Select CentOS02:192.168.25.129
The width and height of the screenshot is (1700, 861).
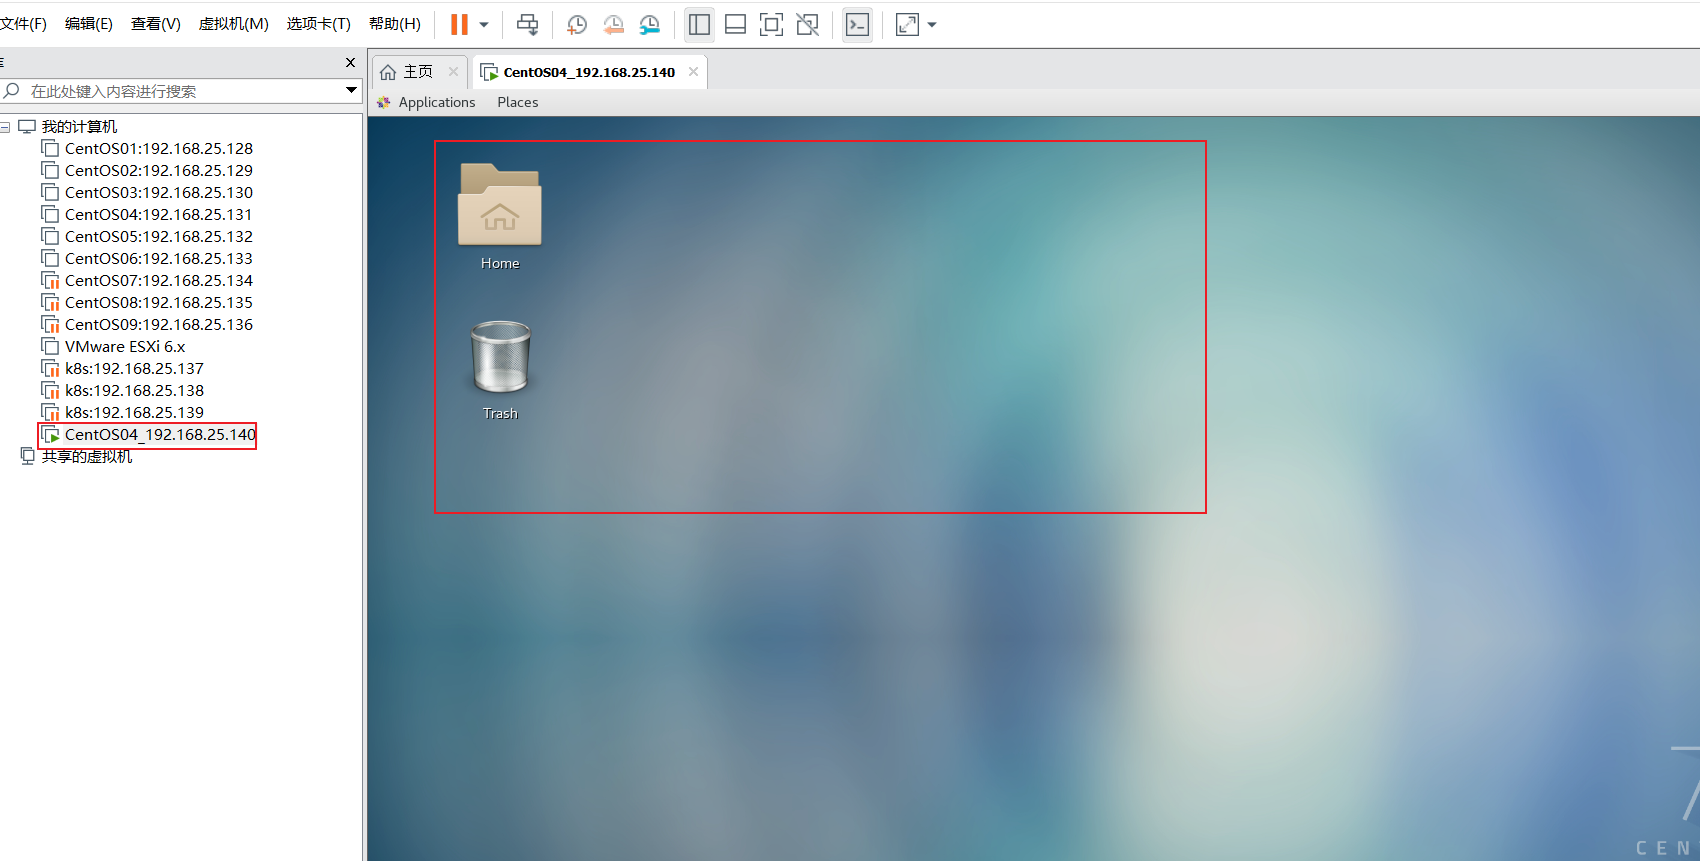tap(159, 171)
